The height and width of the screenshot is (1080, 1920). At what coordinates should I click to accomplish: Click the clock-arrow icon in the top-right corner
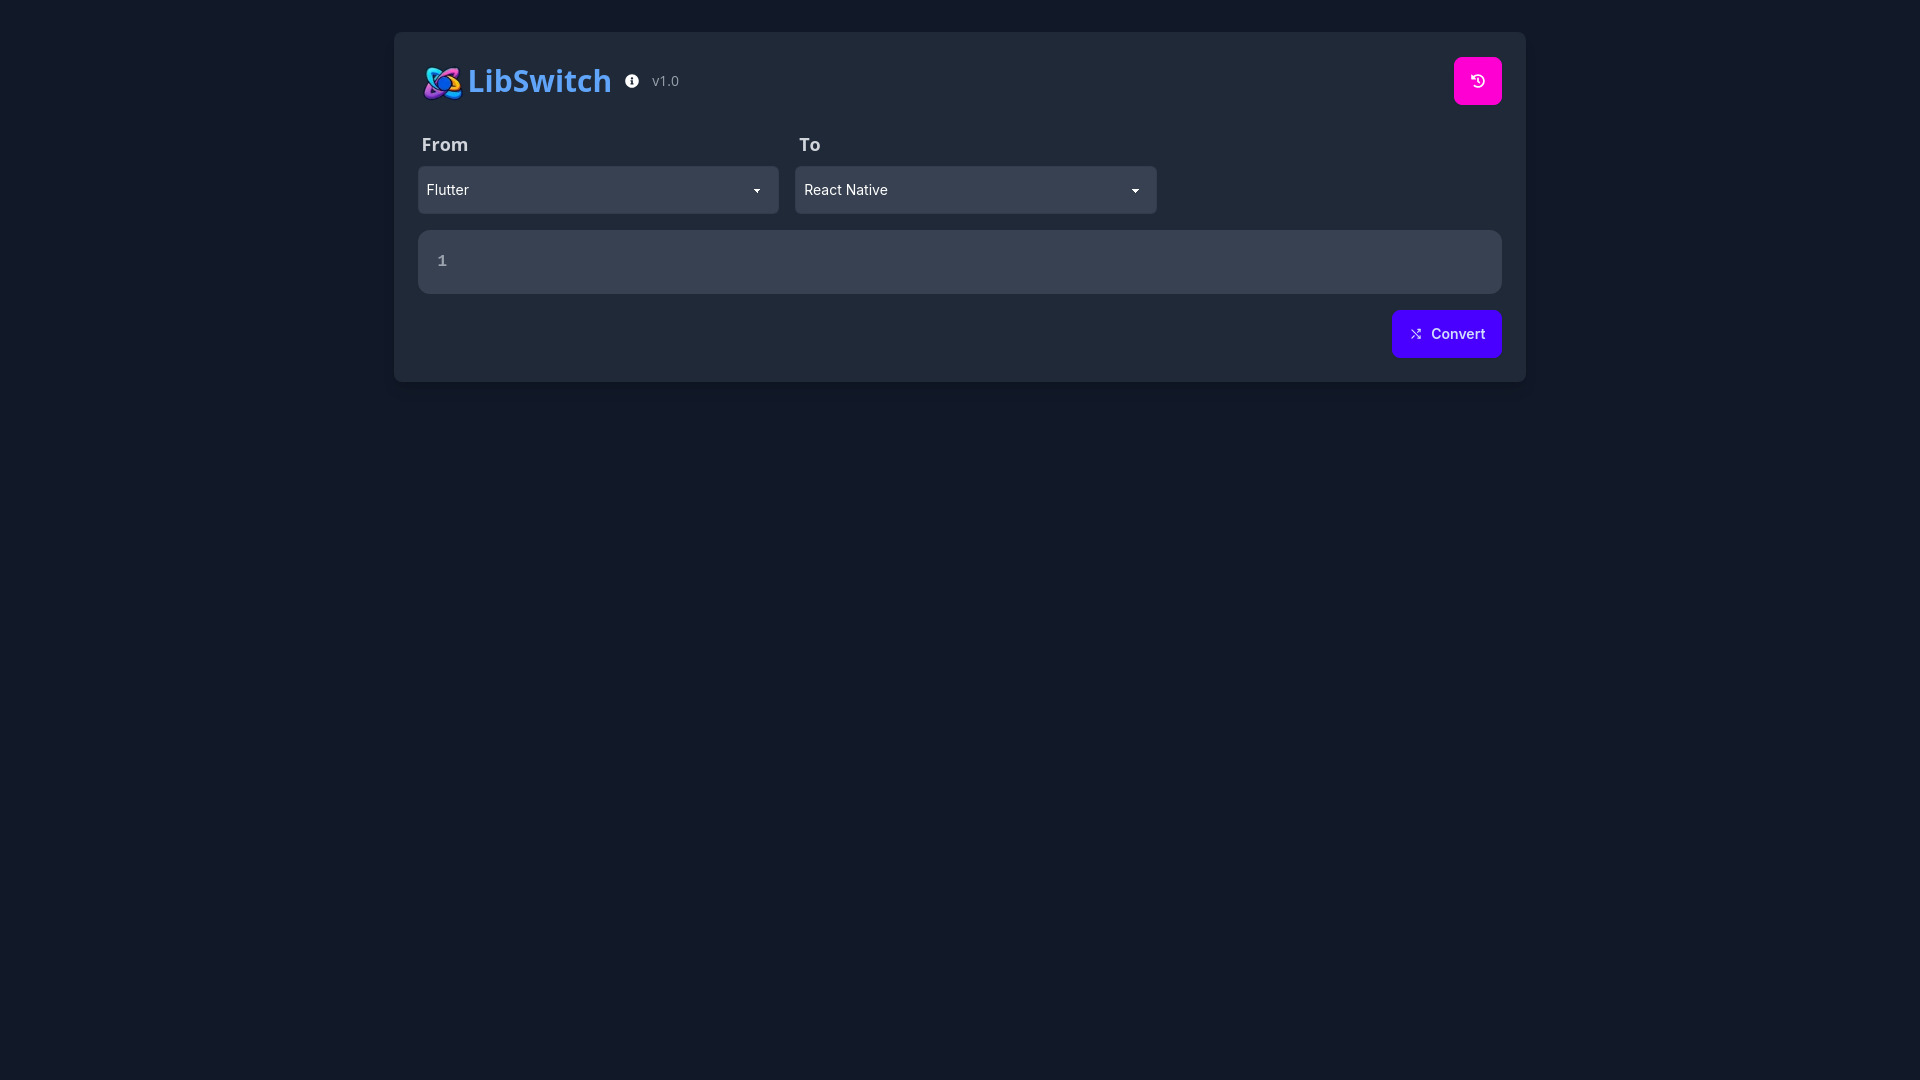[1478, 81]
